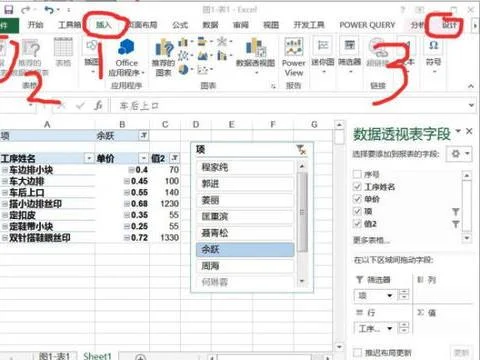Screen dimensions: 480x360
Task: Open Office 应用程序 apps button
Action: point(126,58)
